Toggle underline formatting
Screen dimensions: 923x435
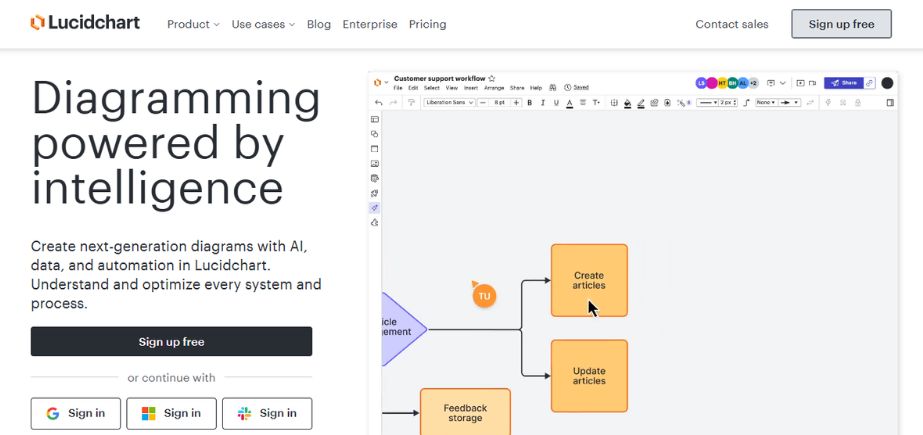click(x=556, y=102)
